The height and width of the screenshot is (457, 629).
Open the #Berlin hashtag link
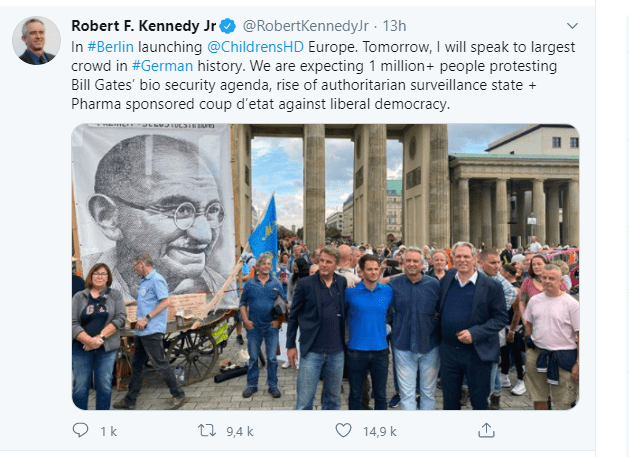click(x=110, y=47)
